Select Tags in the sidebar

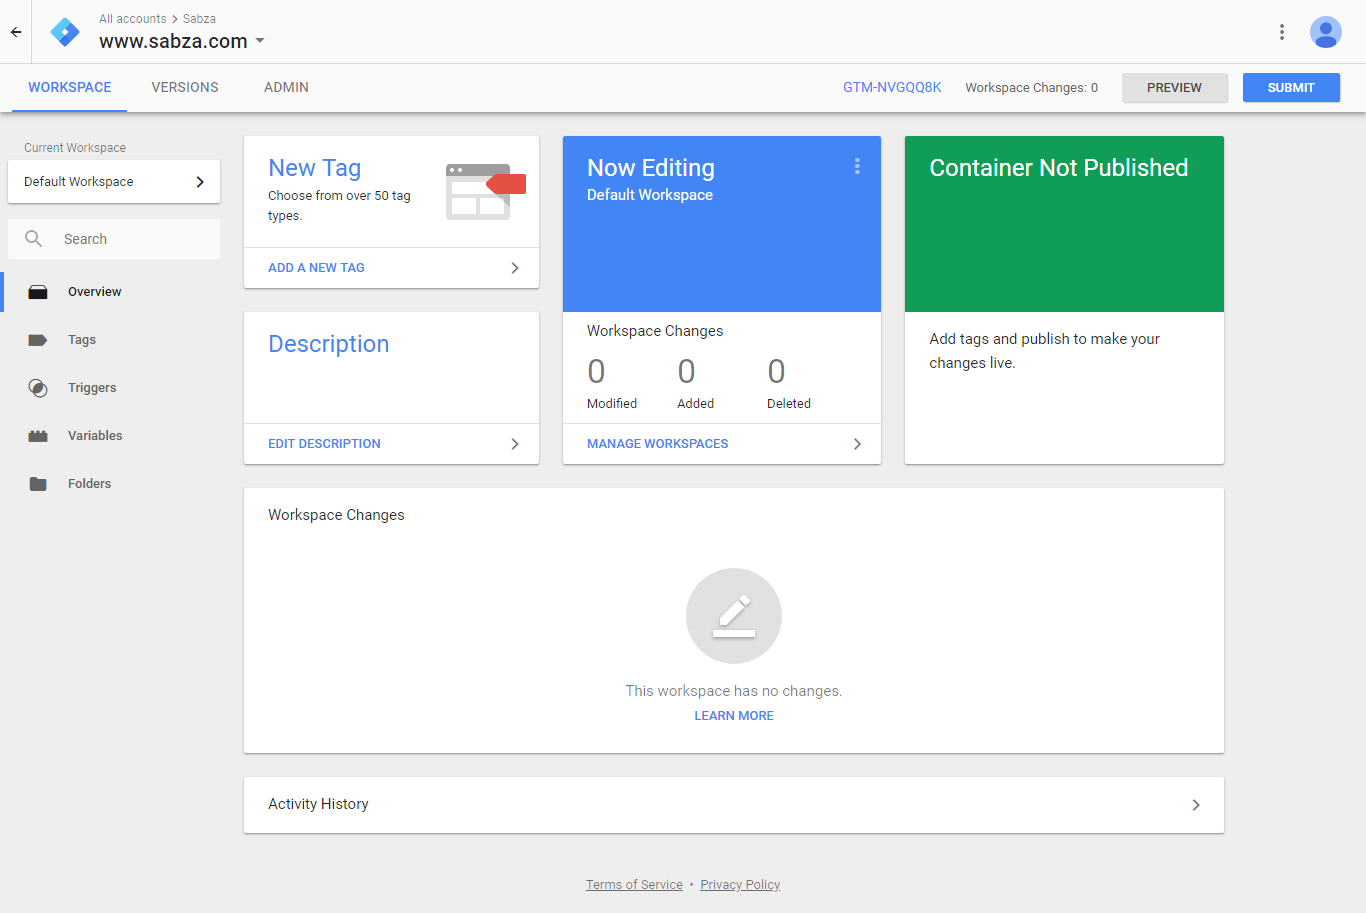[x=82, y=340]
